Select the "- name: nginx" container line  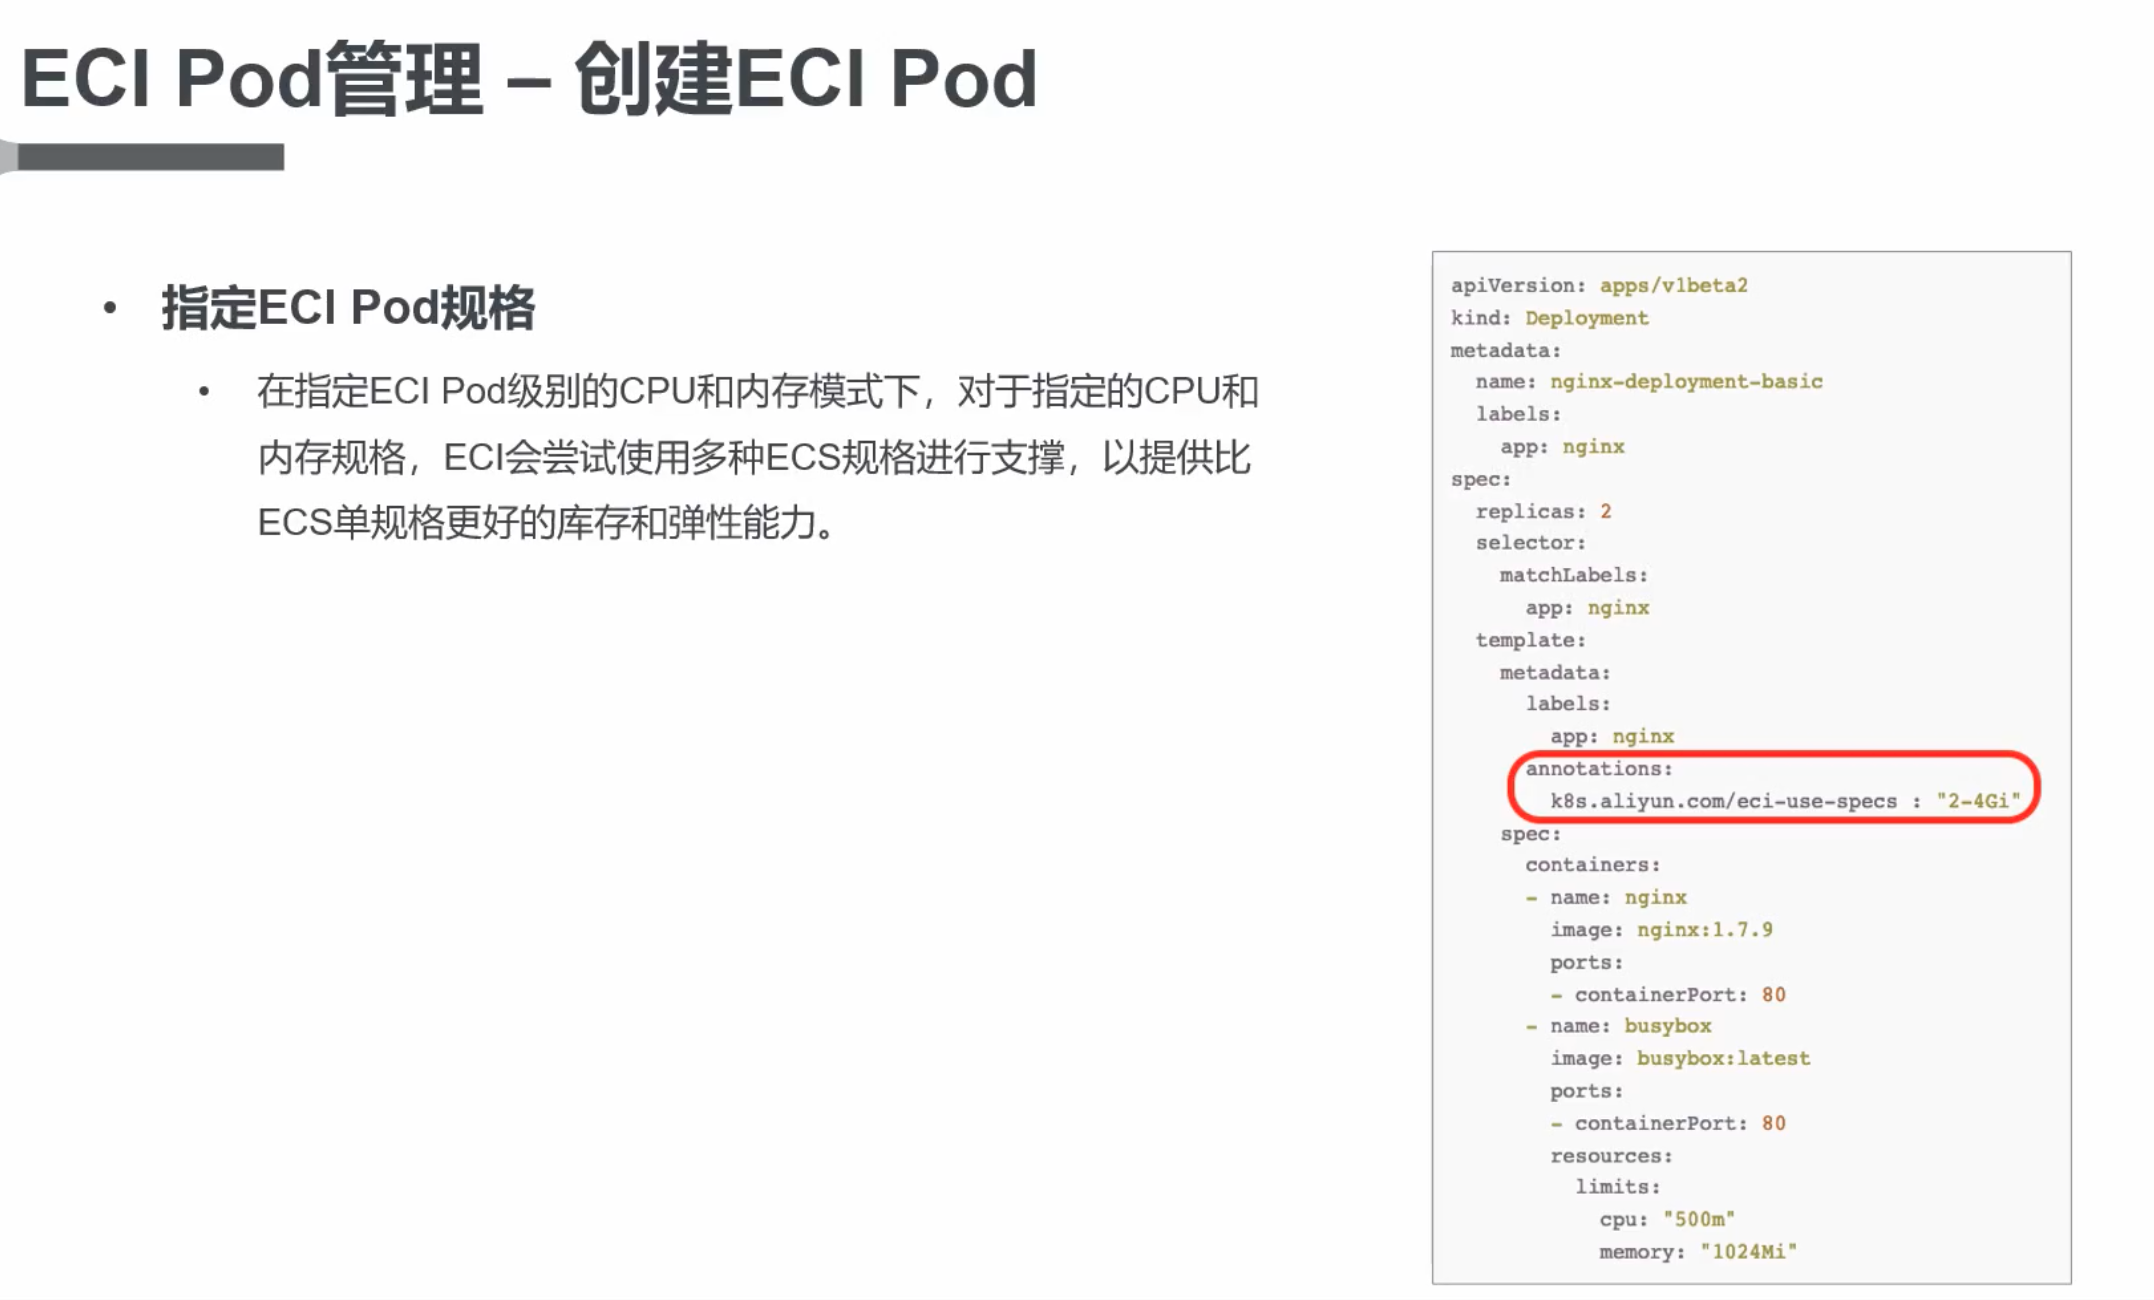[x=1605, y=897]
